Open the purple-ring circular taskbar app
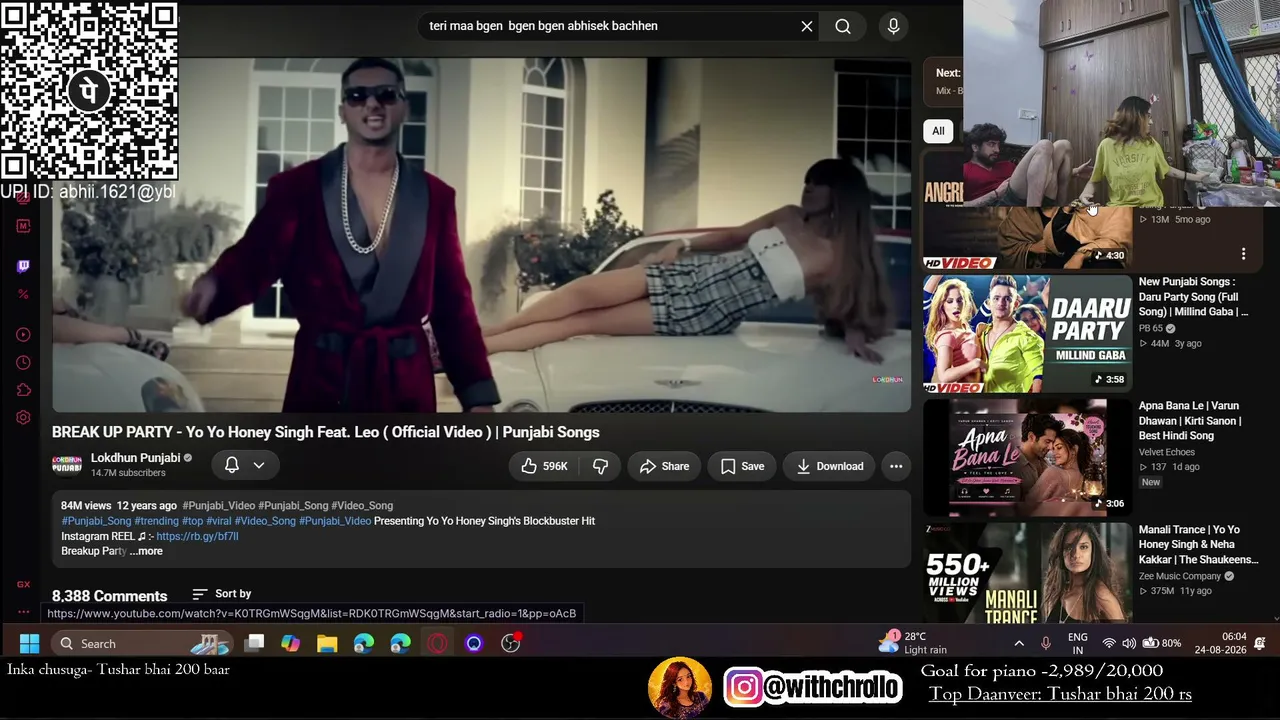1280x720 pixels. point(474,643)
